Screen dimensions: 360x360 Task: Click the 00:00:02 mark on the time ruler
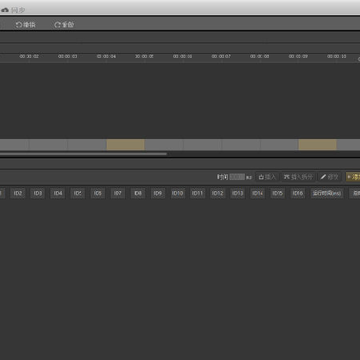[29, 57]
